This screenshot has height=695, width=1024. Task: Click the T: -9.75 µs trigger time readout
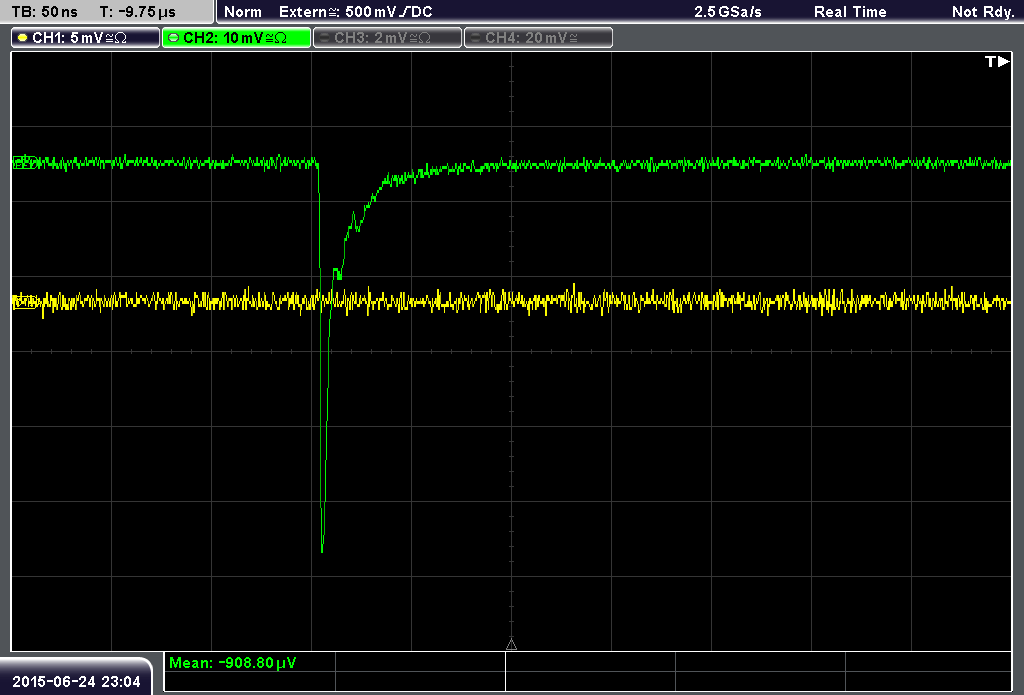[x=137, y=12]
